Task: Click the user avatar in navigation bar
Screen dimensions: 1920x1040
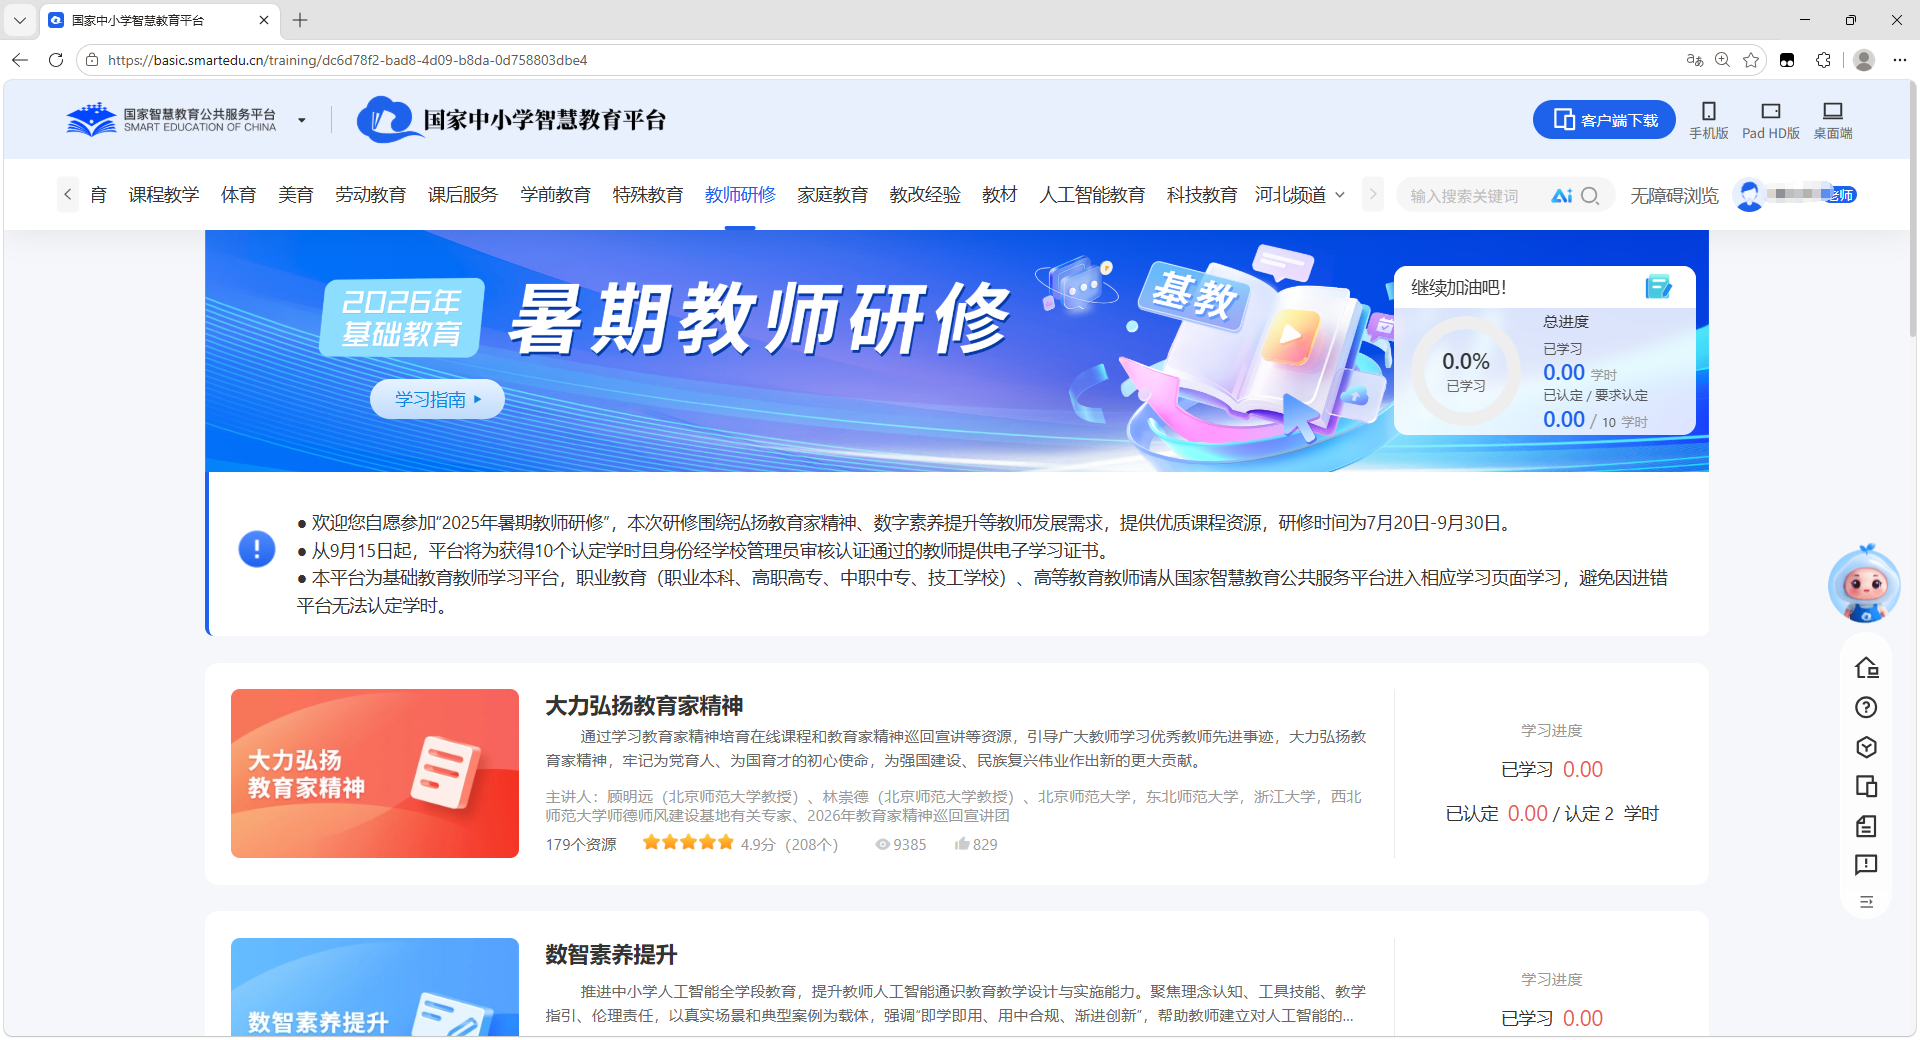Action: point(1749,195)
